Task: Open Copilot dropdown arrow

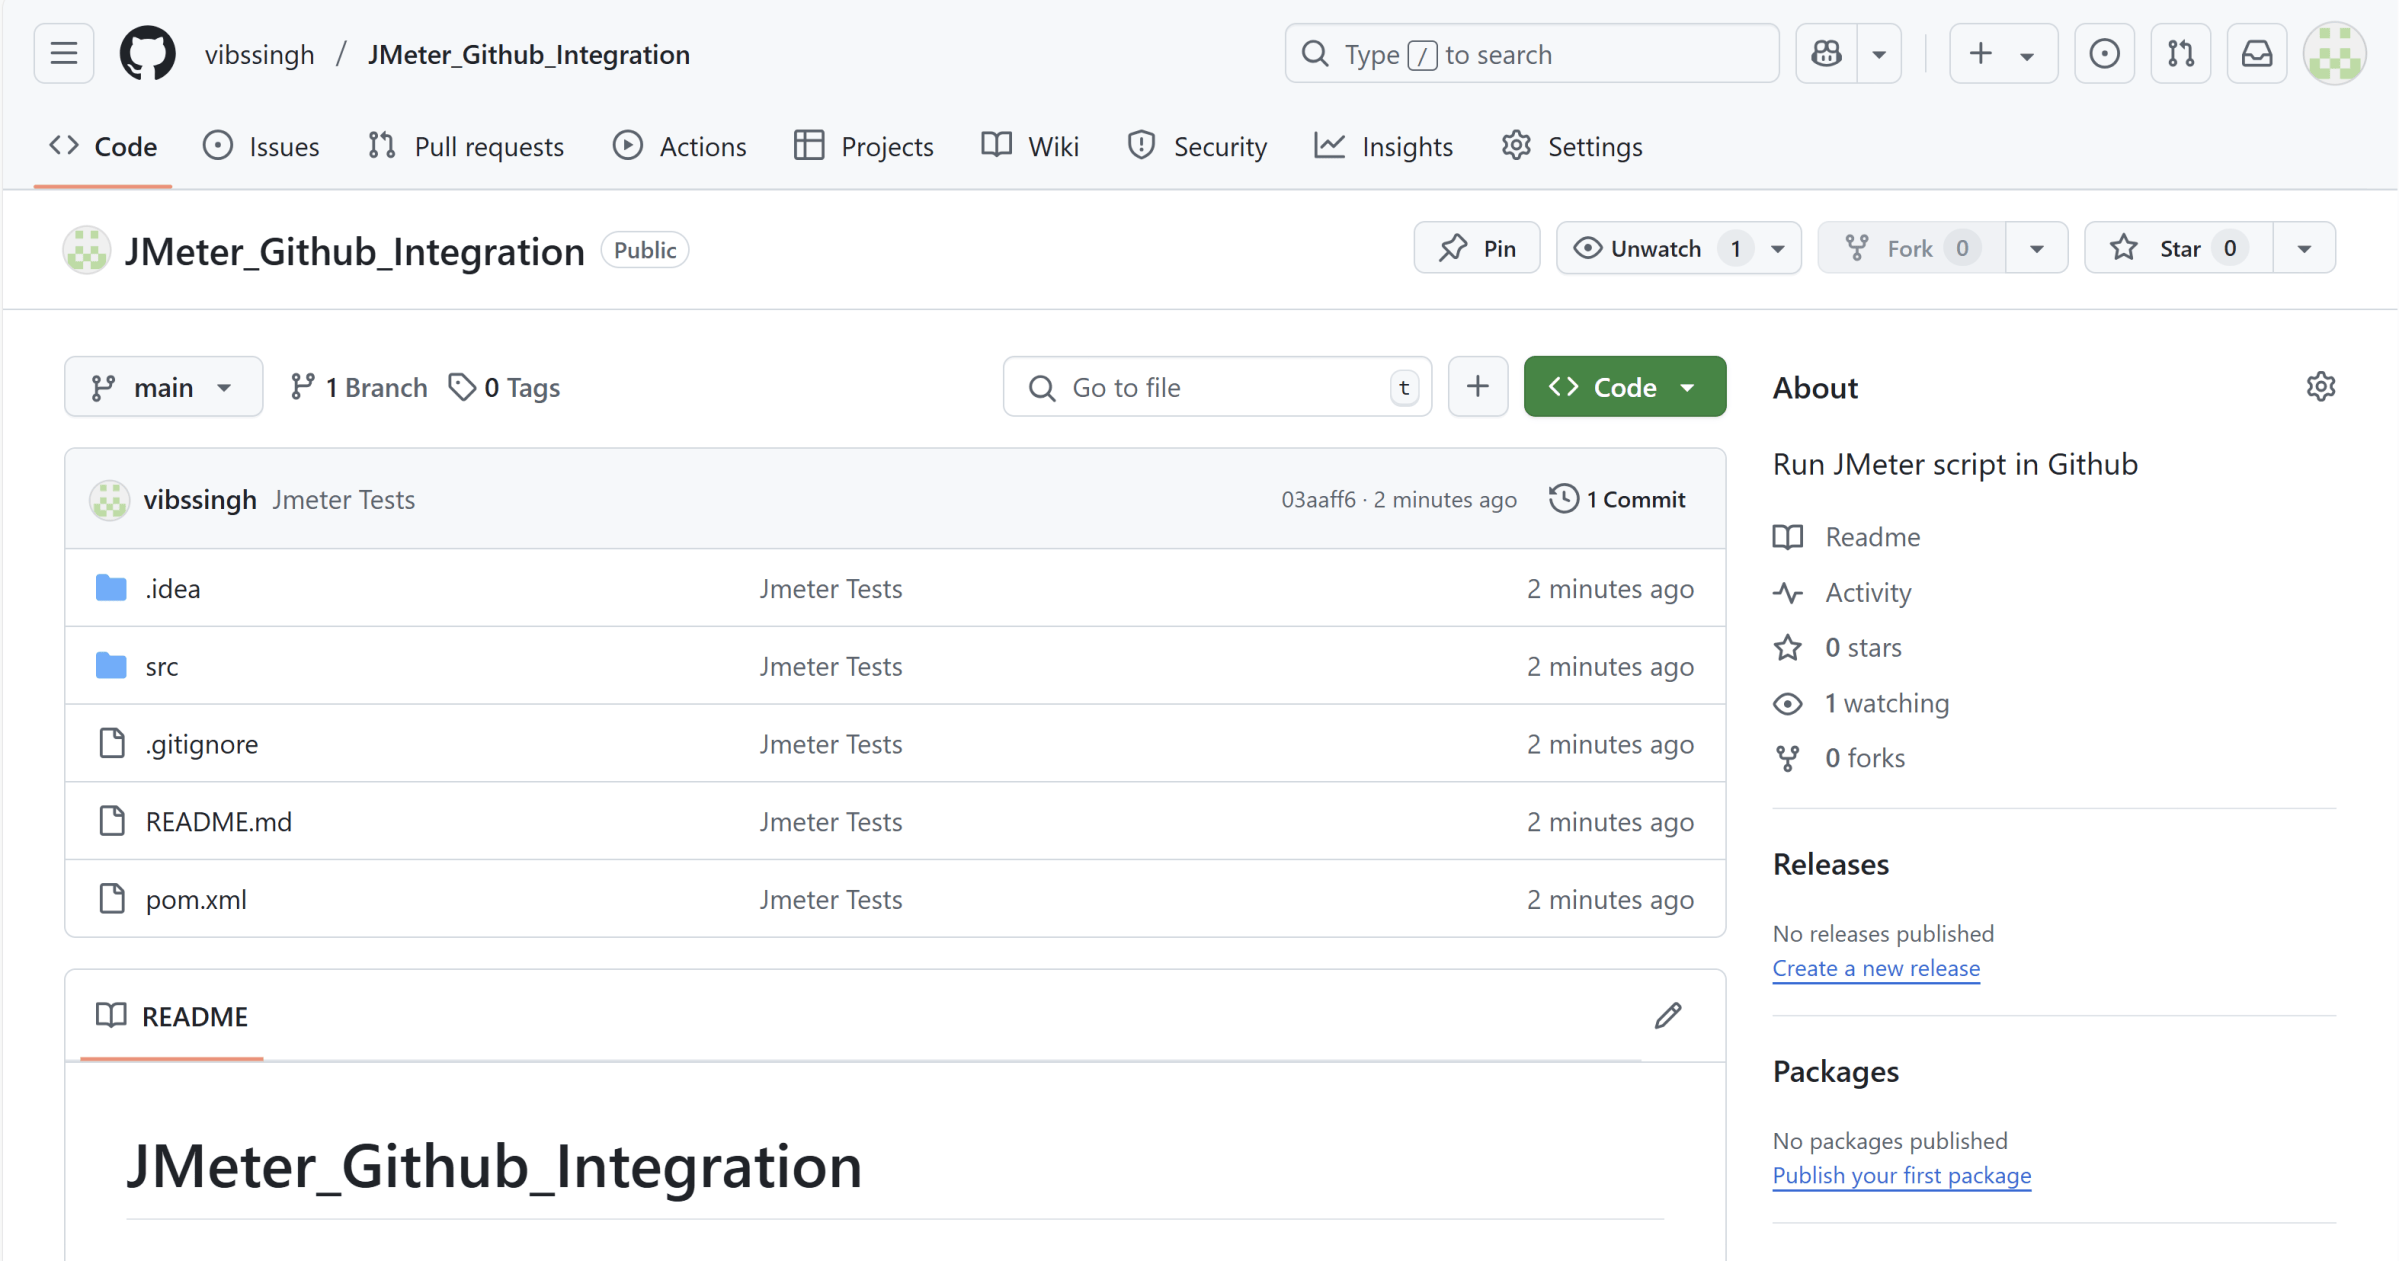Action: pyautogui.click(x=1879, y=53)
